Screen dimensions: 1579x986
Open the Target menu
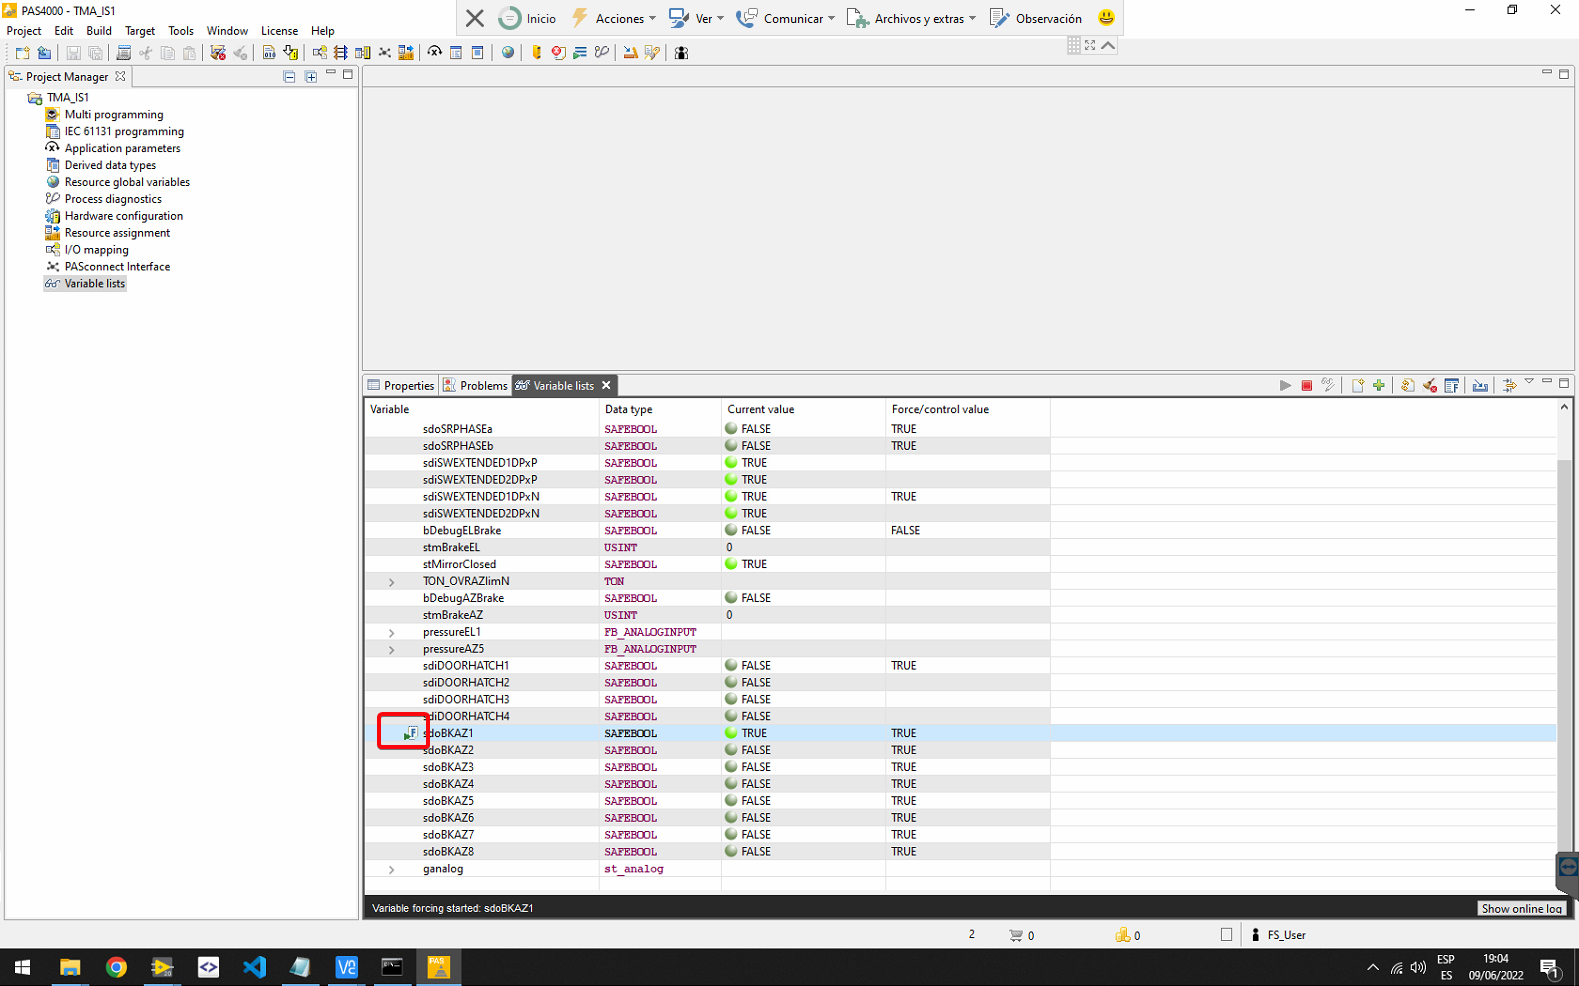[x=140, y=31]
